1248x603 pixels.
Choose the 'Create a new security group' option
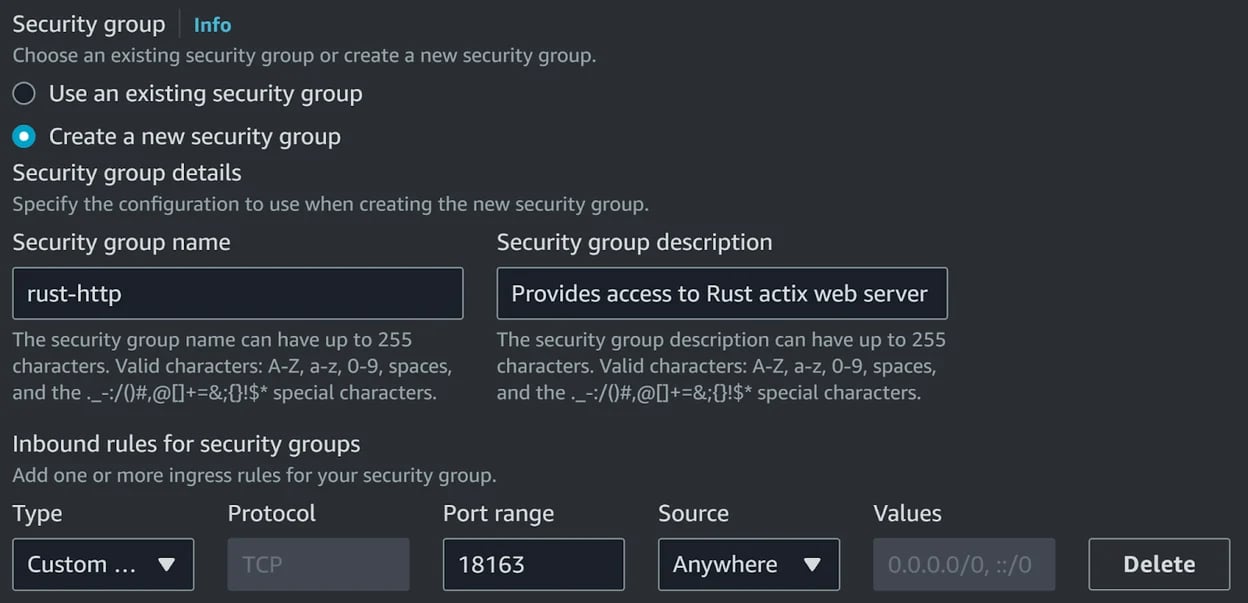24,136
